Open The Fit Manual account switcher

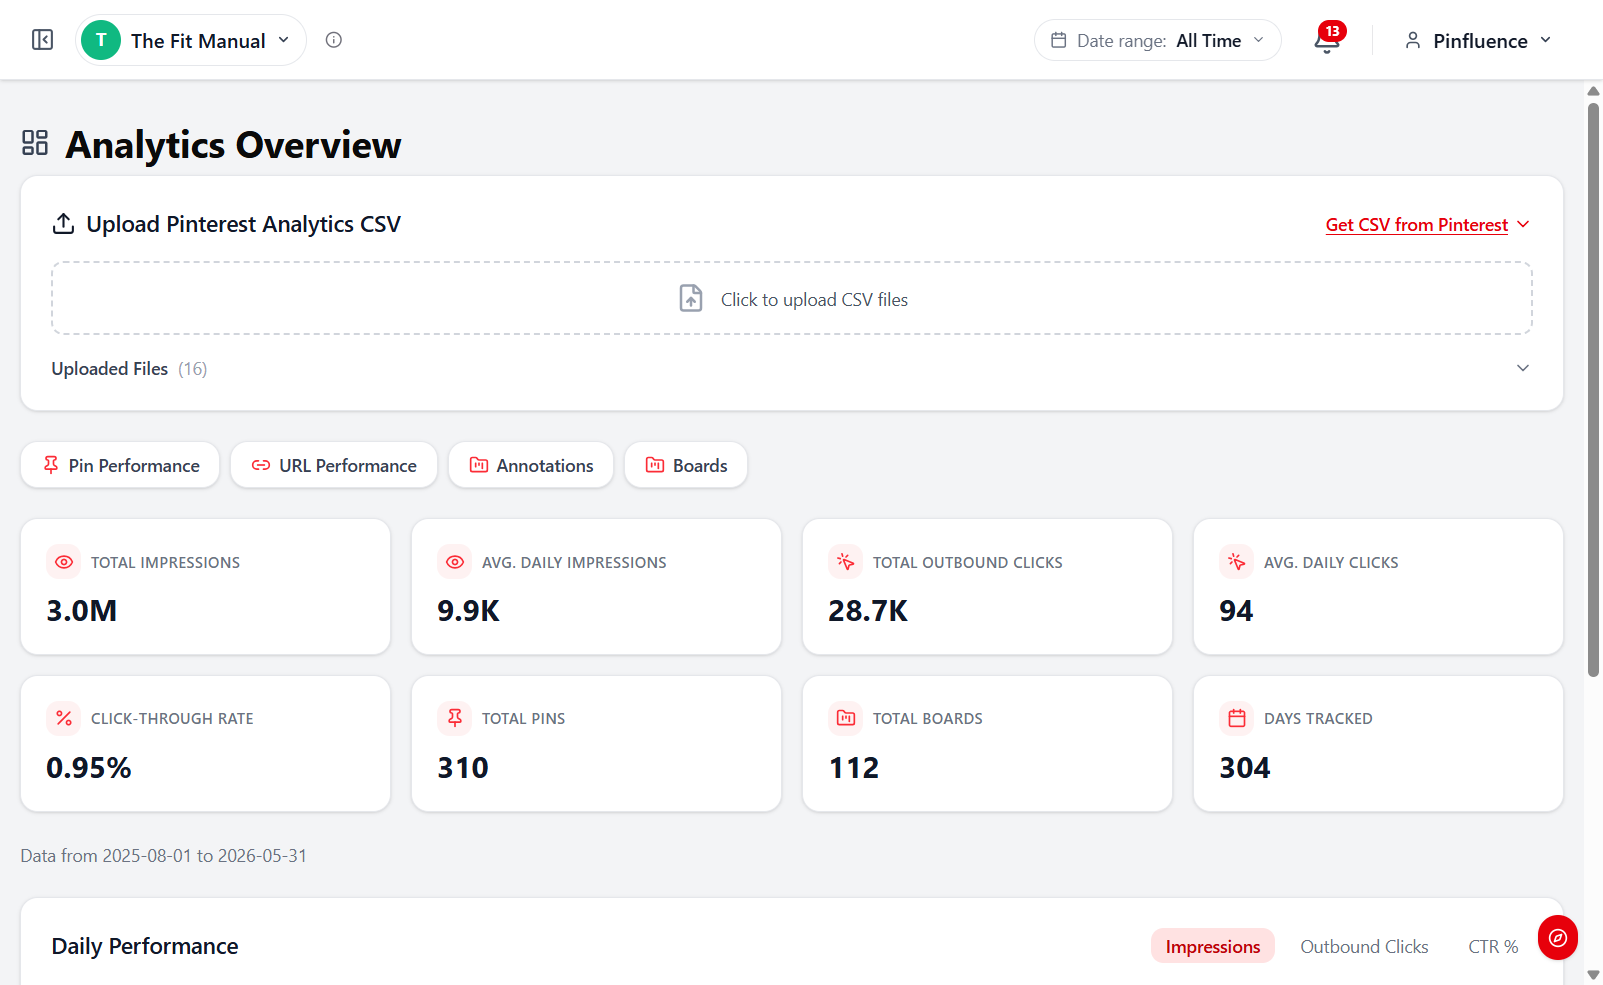tap(191, 40)
